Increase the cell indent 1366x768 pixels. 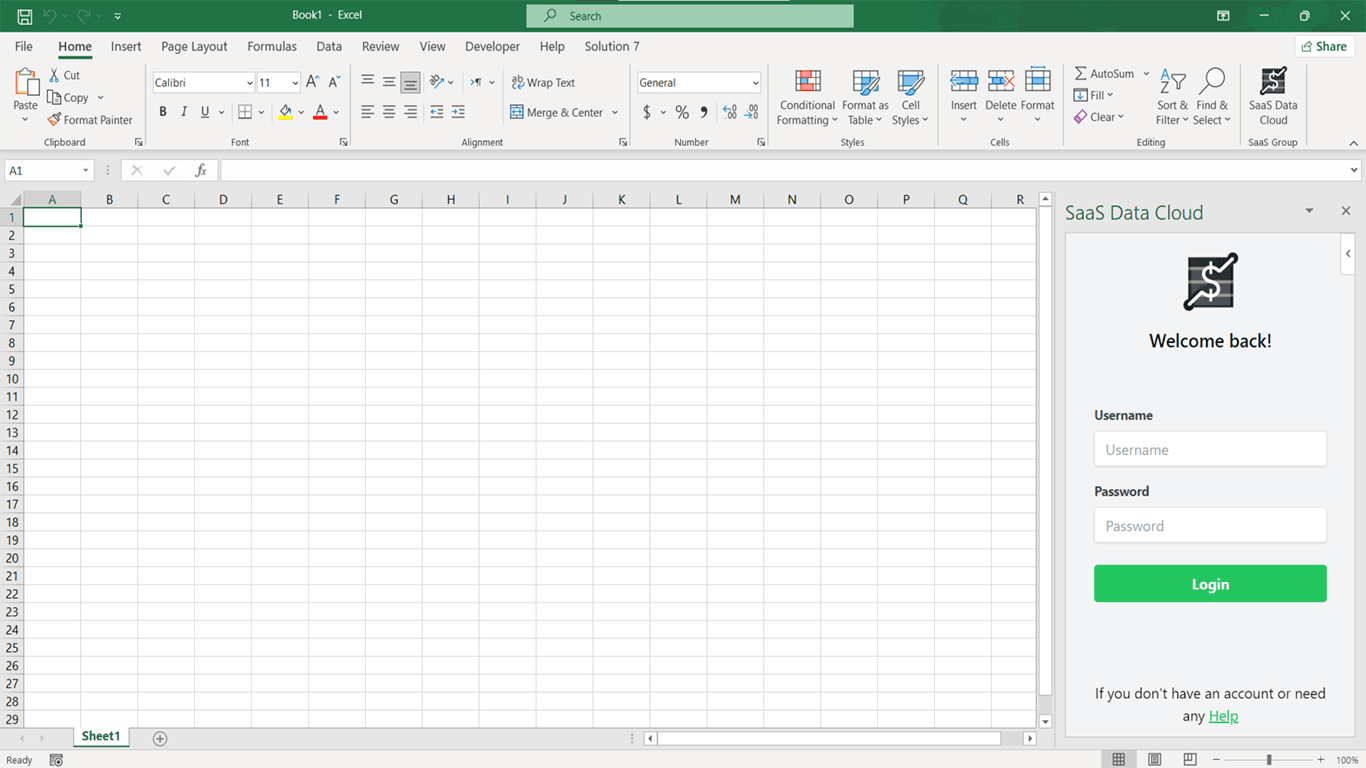[458, 112]
